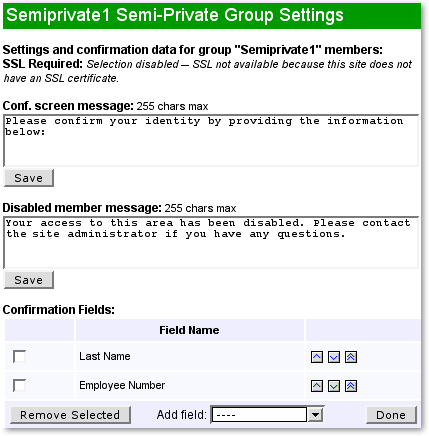The height and width of the screenshot is (436, 429).
Task: Click the Done button
Action: coord(391,415)
